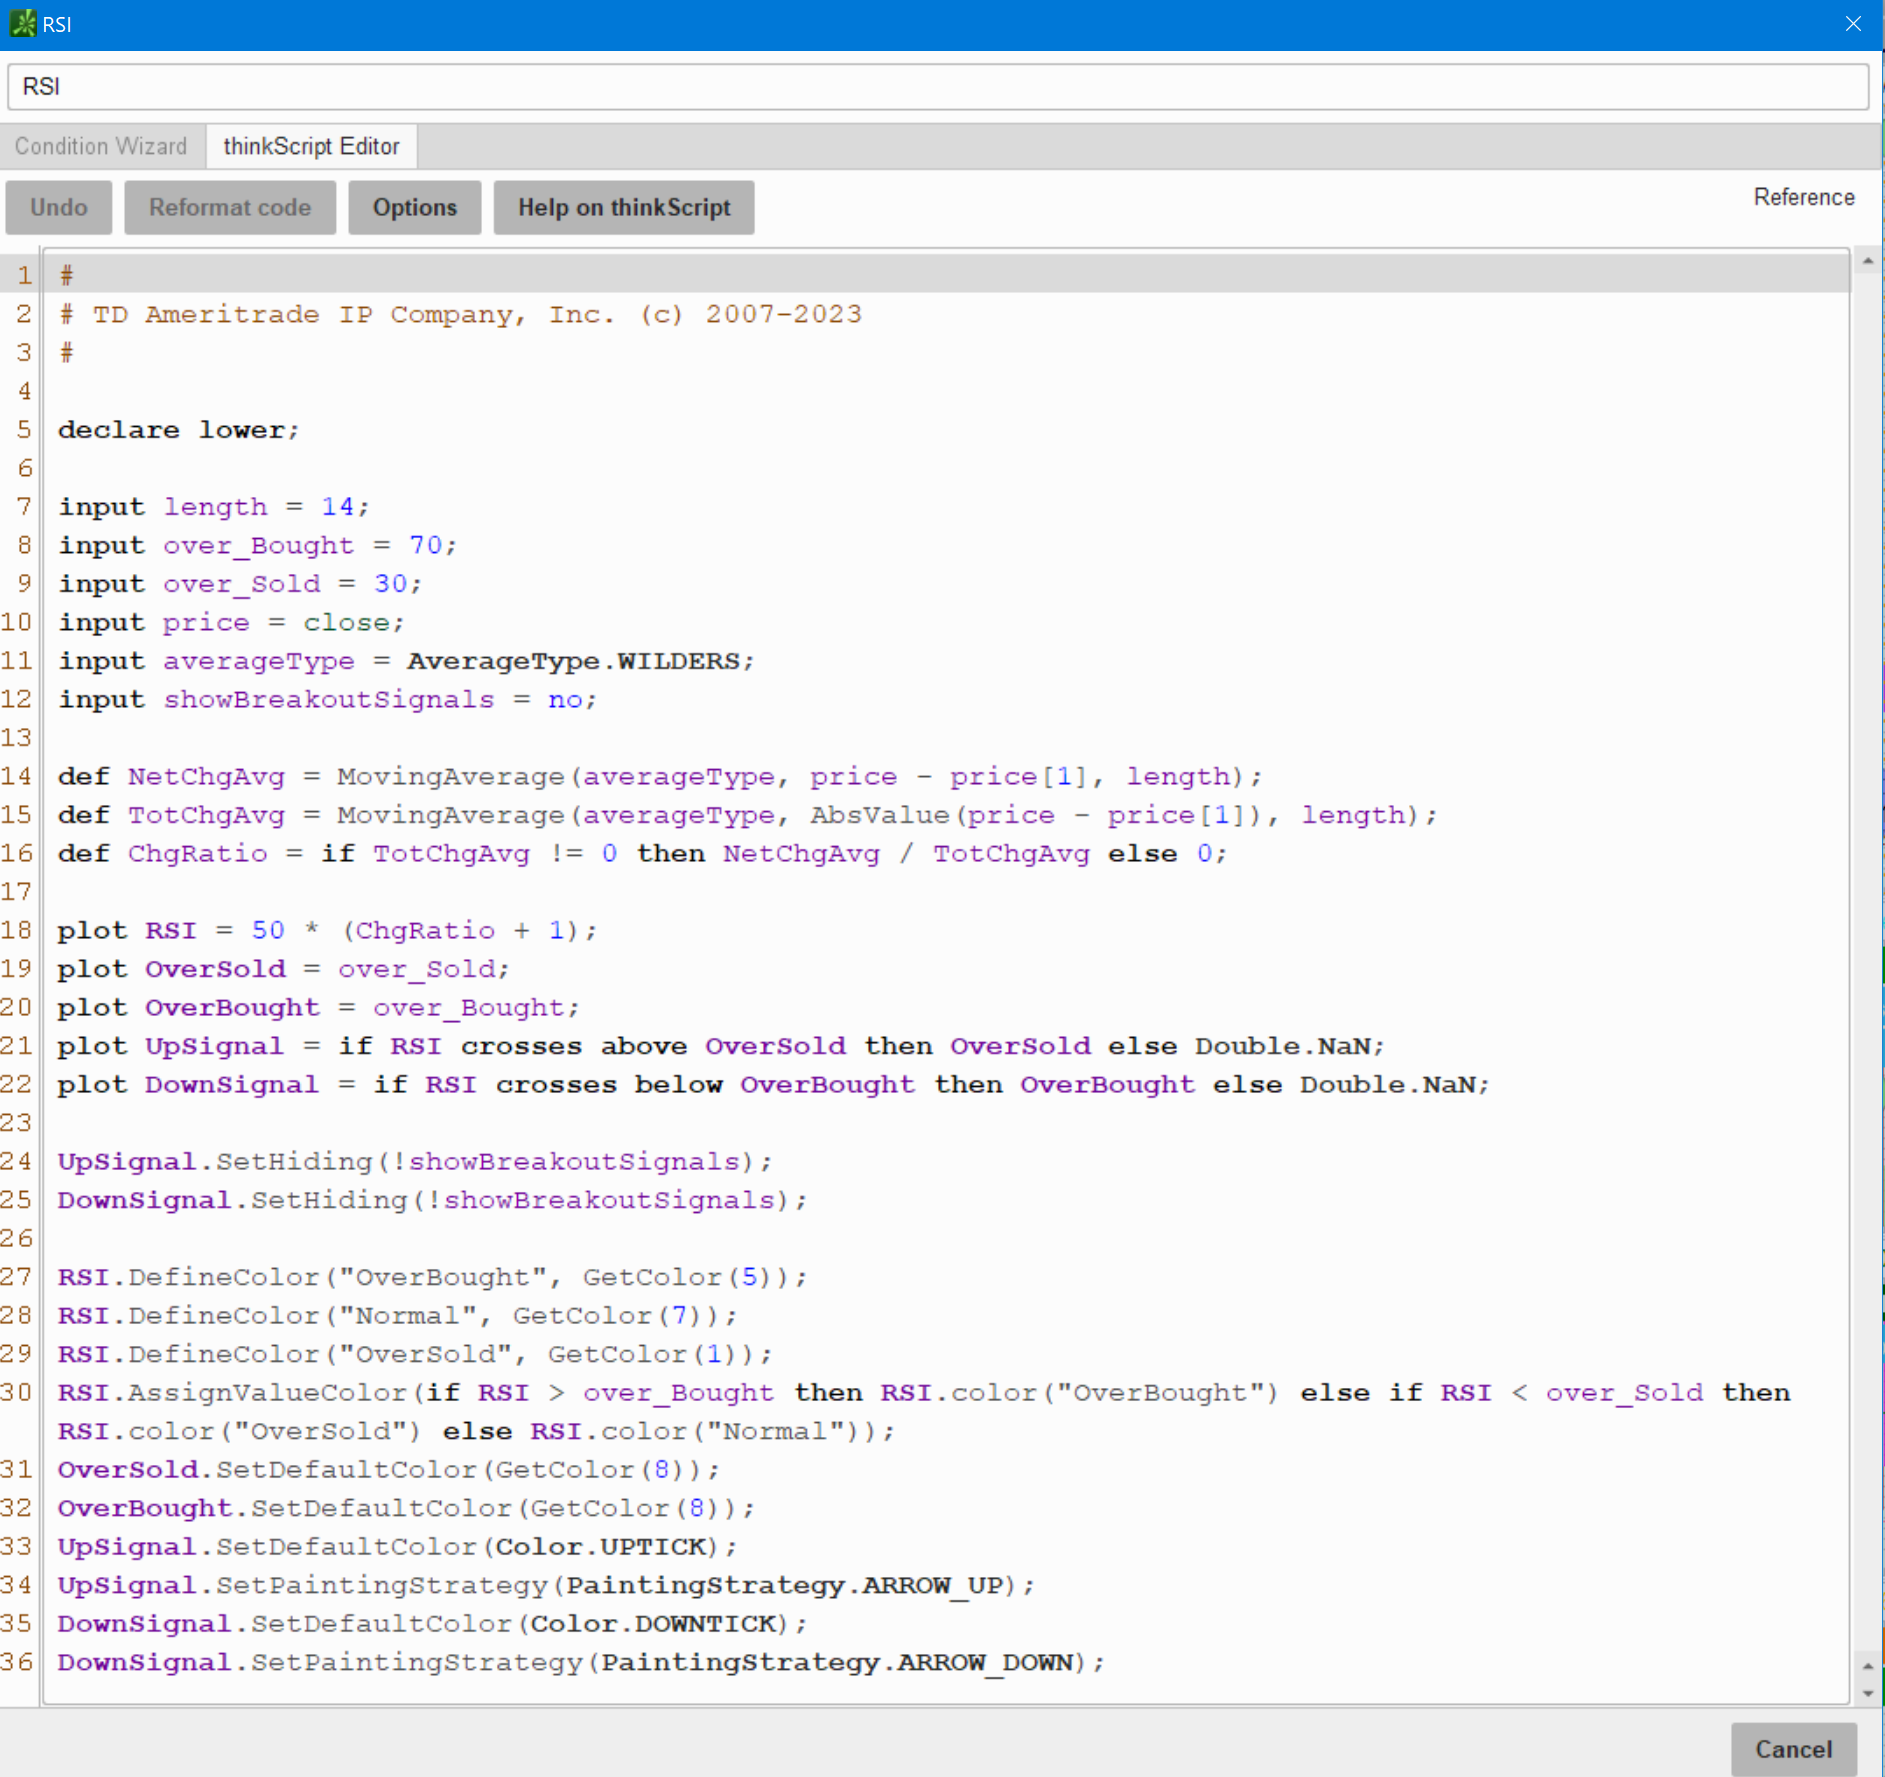
Task: Click the Undo button
Action: tap(59, 207)
